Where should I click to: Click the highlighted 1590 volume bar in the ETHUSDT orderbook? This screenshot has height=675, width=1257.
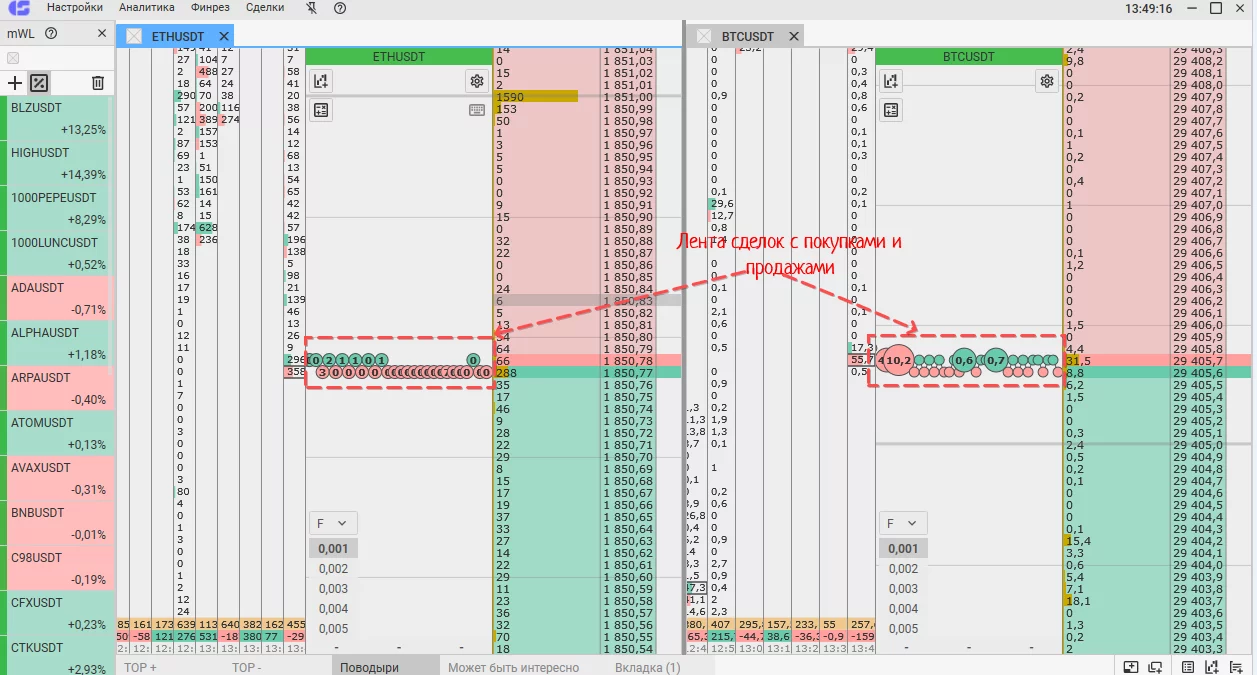(x=536, y=96)
